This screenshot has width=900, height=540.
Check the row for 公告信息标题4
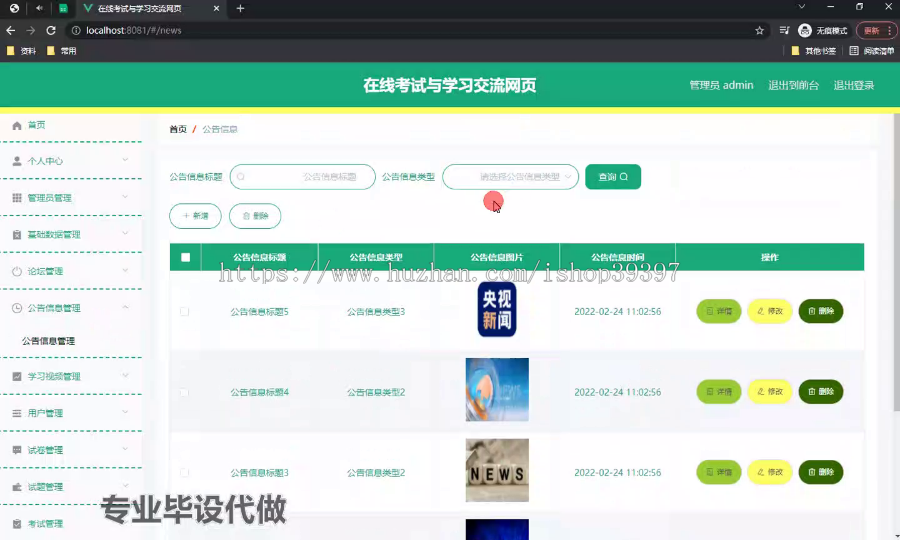pyautogui.click(x=184, y=393)
